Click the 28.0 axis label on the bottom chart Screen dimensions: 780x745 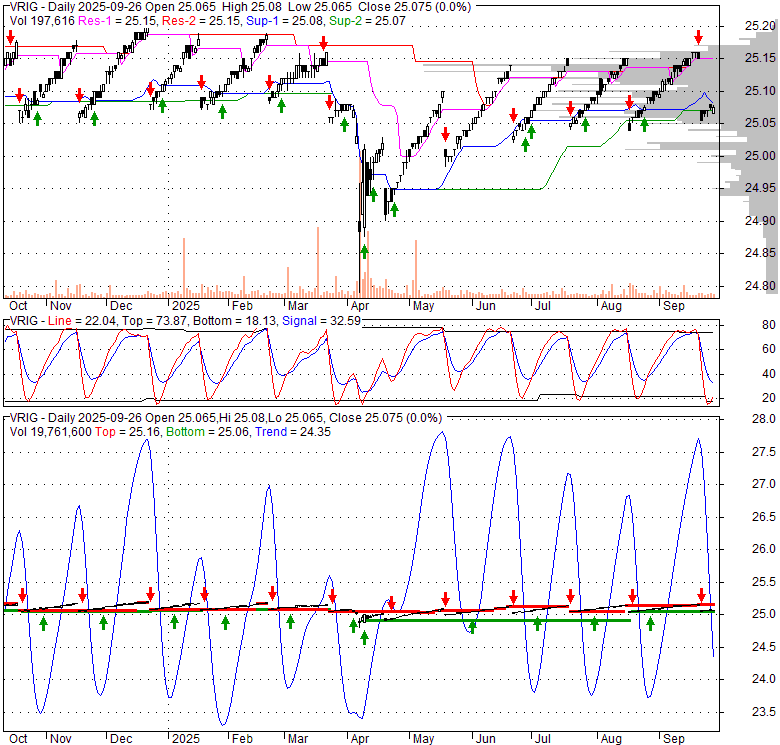(x=764, y=419)
